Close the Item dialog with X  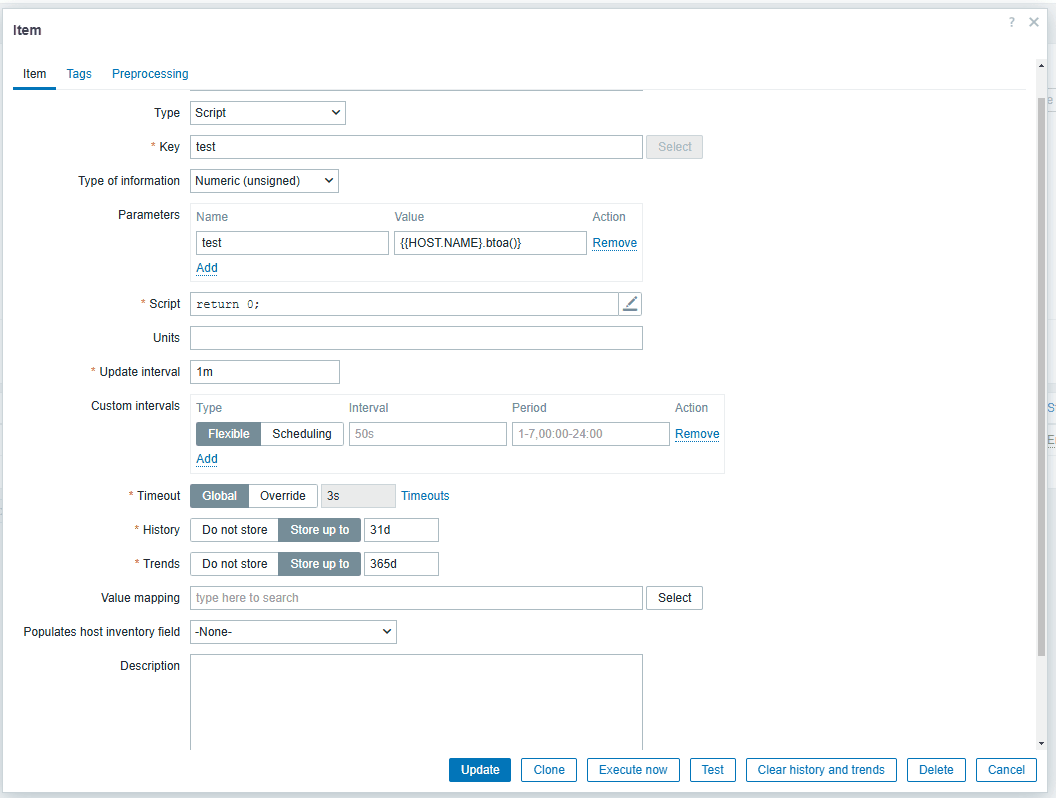(x=1034, y=22)
